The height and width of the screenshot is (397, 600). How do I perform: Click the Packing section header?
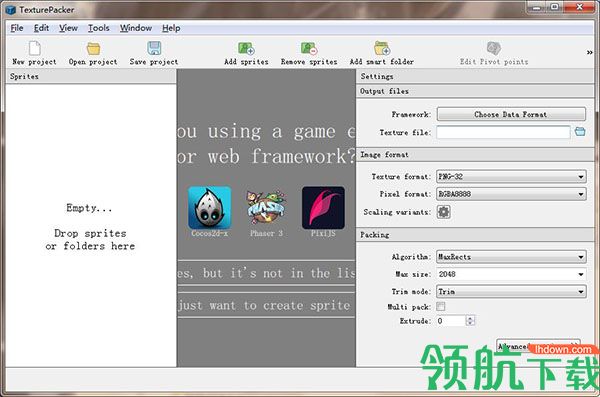click(x=475, y=235)
